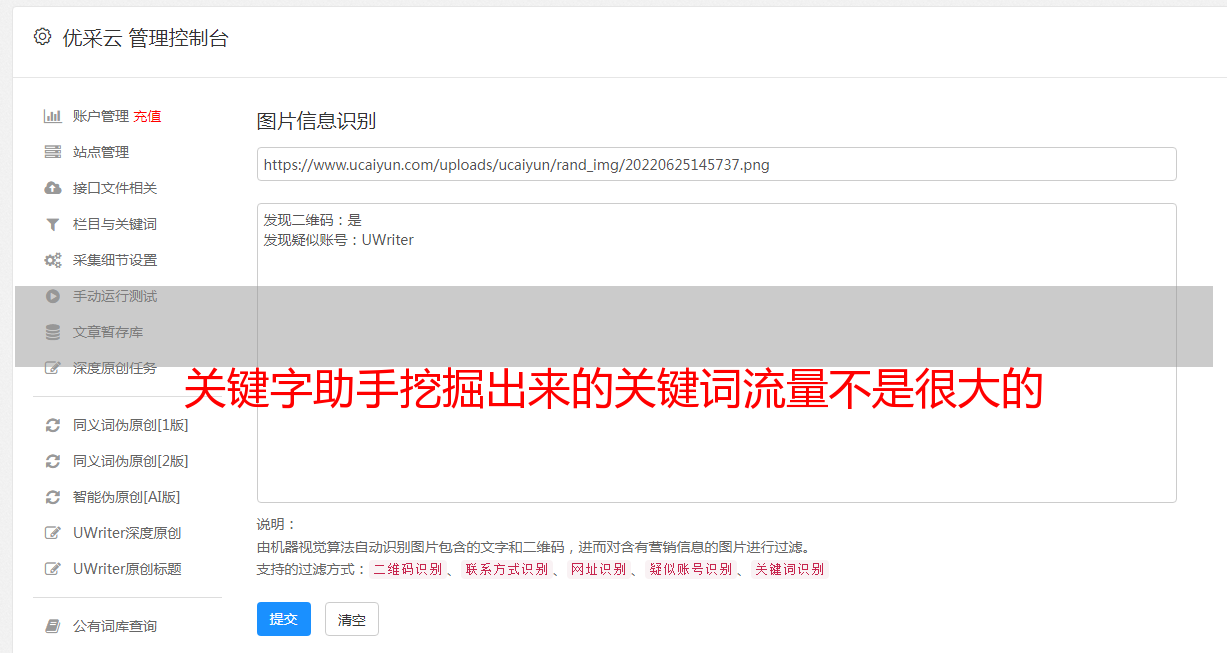This screenshot has width=1227, height=653.
Task: Select UWriter原创标题 in sidebar
Action: 127,569
